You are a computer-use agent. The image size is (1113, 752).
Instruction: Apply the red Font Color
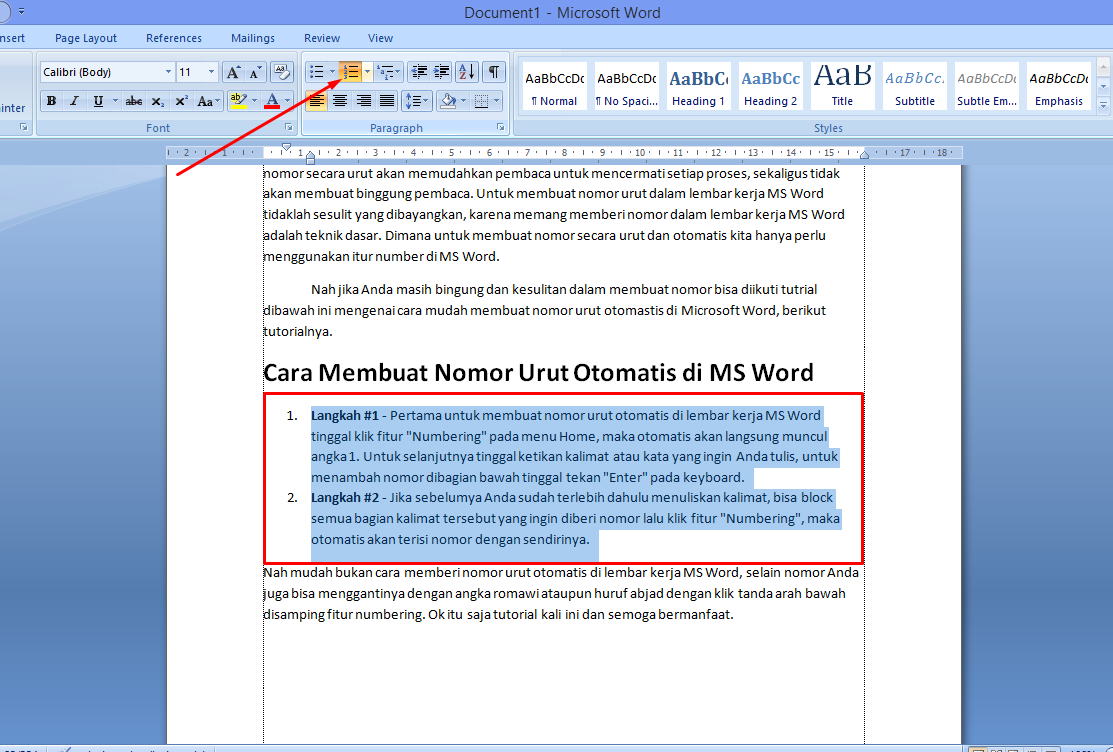coord(272,101)
